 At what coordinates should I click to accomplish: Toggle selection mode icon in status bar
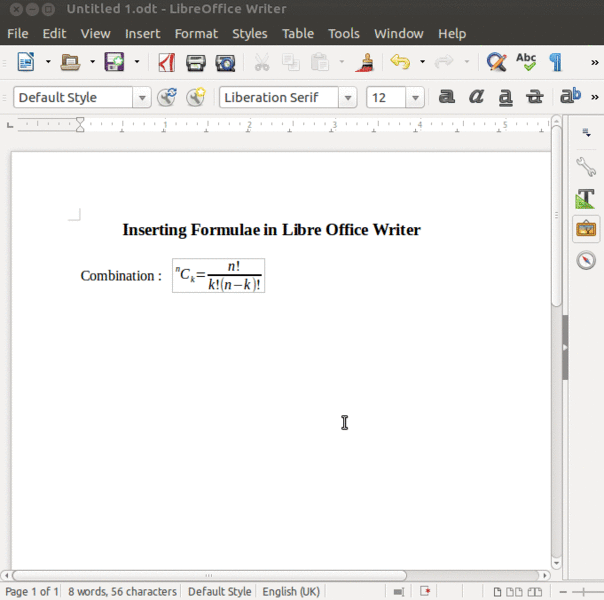tap(399, 592)
